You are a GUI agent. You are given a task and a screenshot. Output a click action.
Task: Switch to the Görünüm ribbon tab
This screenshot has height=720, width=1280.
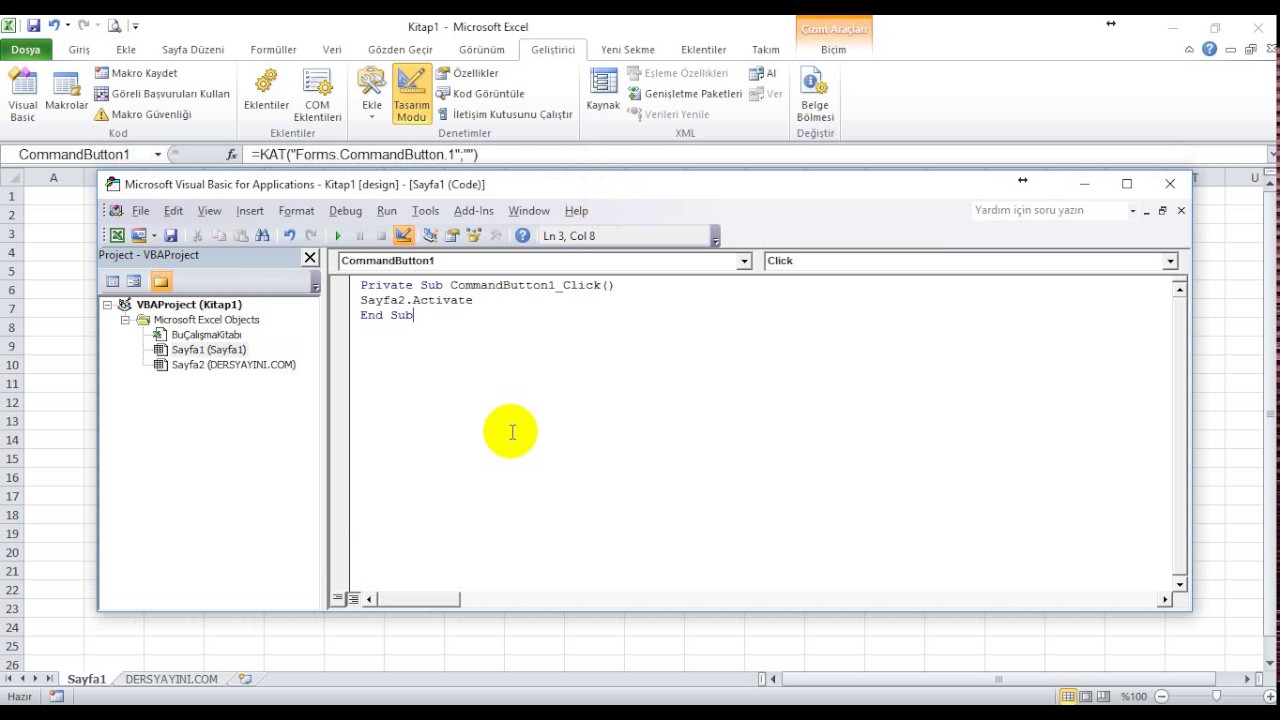click(x=481, y=50)
